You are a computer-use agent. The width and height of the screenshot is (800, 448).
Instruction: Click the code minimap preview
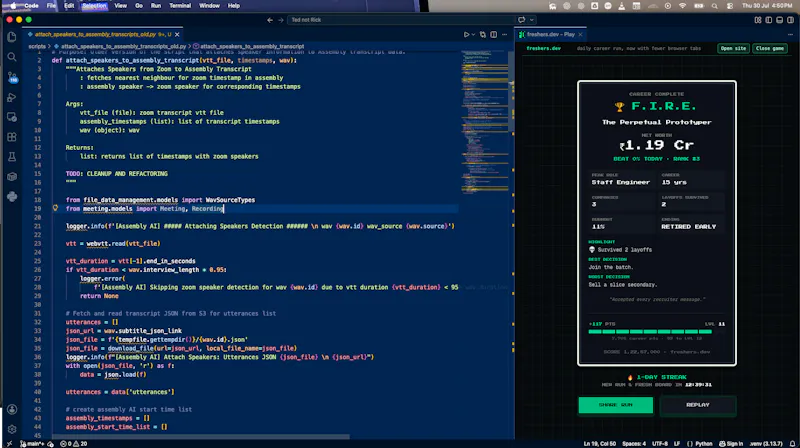tap(485, 122)
